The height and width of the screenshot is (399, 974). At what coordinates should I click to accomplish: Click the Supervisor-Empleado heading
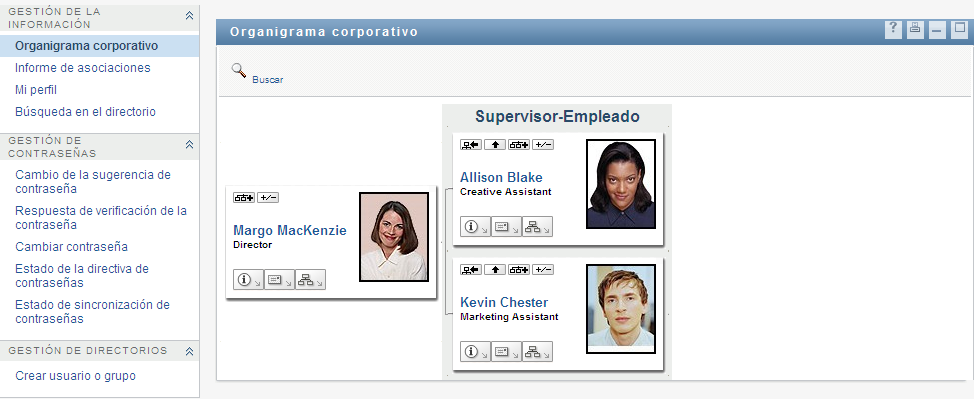point(557,116)
